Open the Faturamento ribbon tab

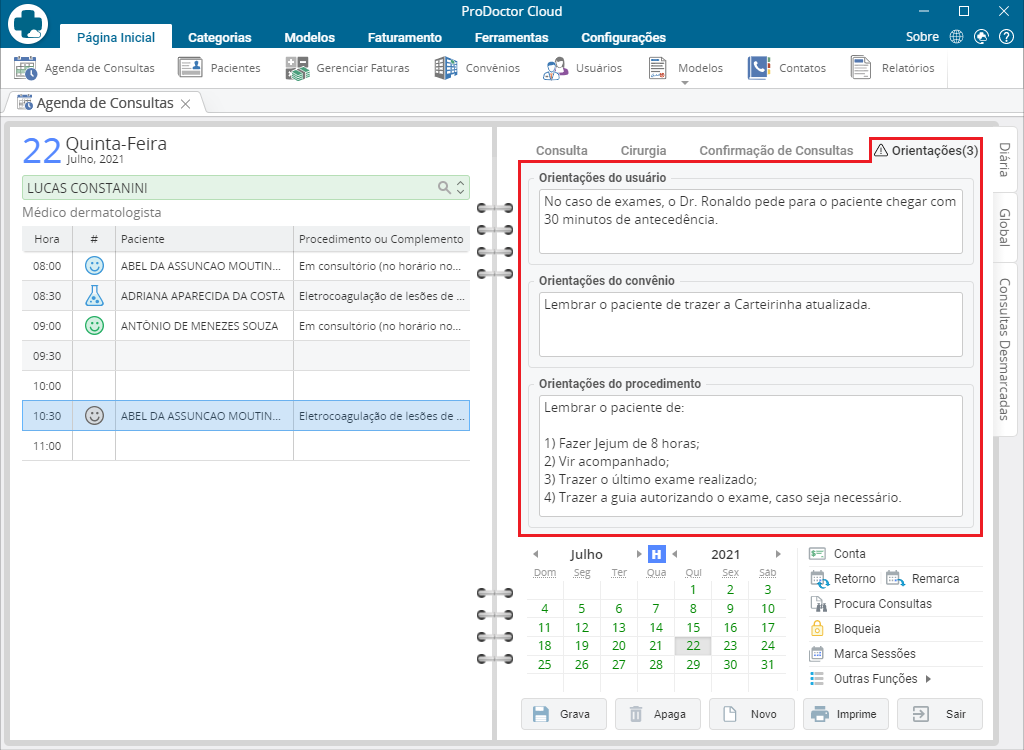click(404, 37)
